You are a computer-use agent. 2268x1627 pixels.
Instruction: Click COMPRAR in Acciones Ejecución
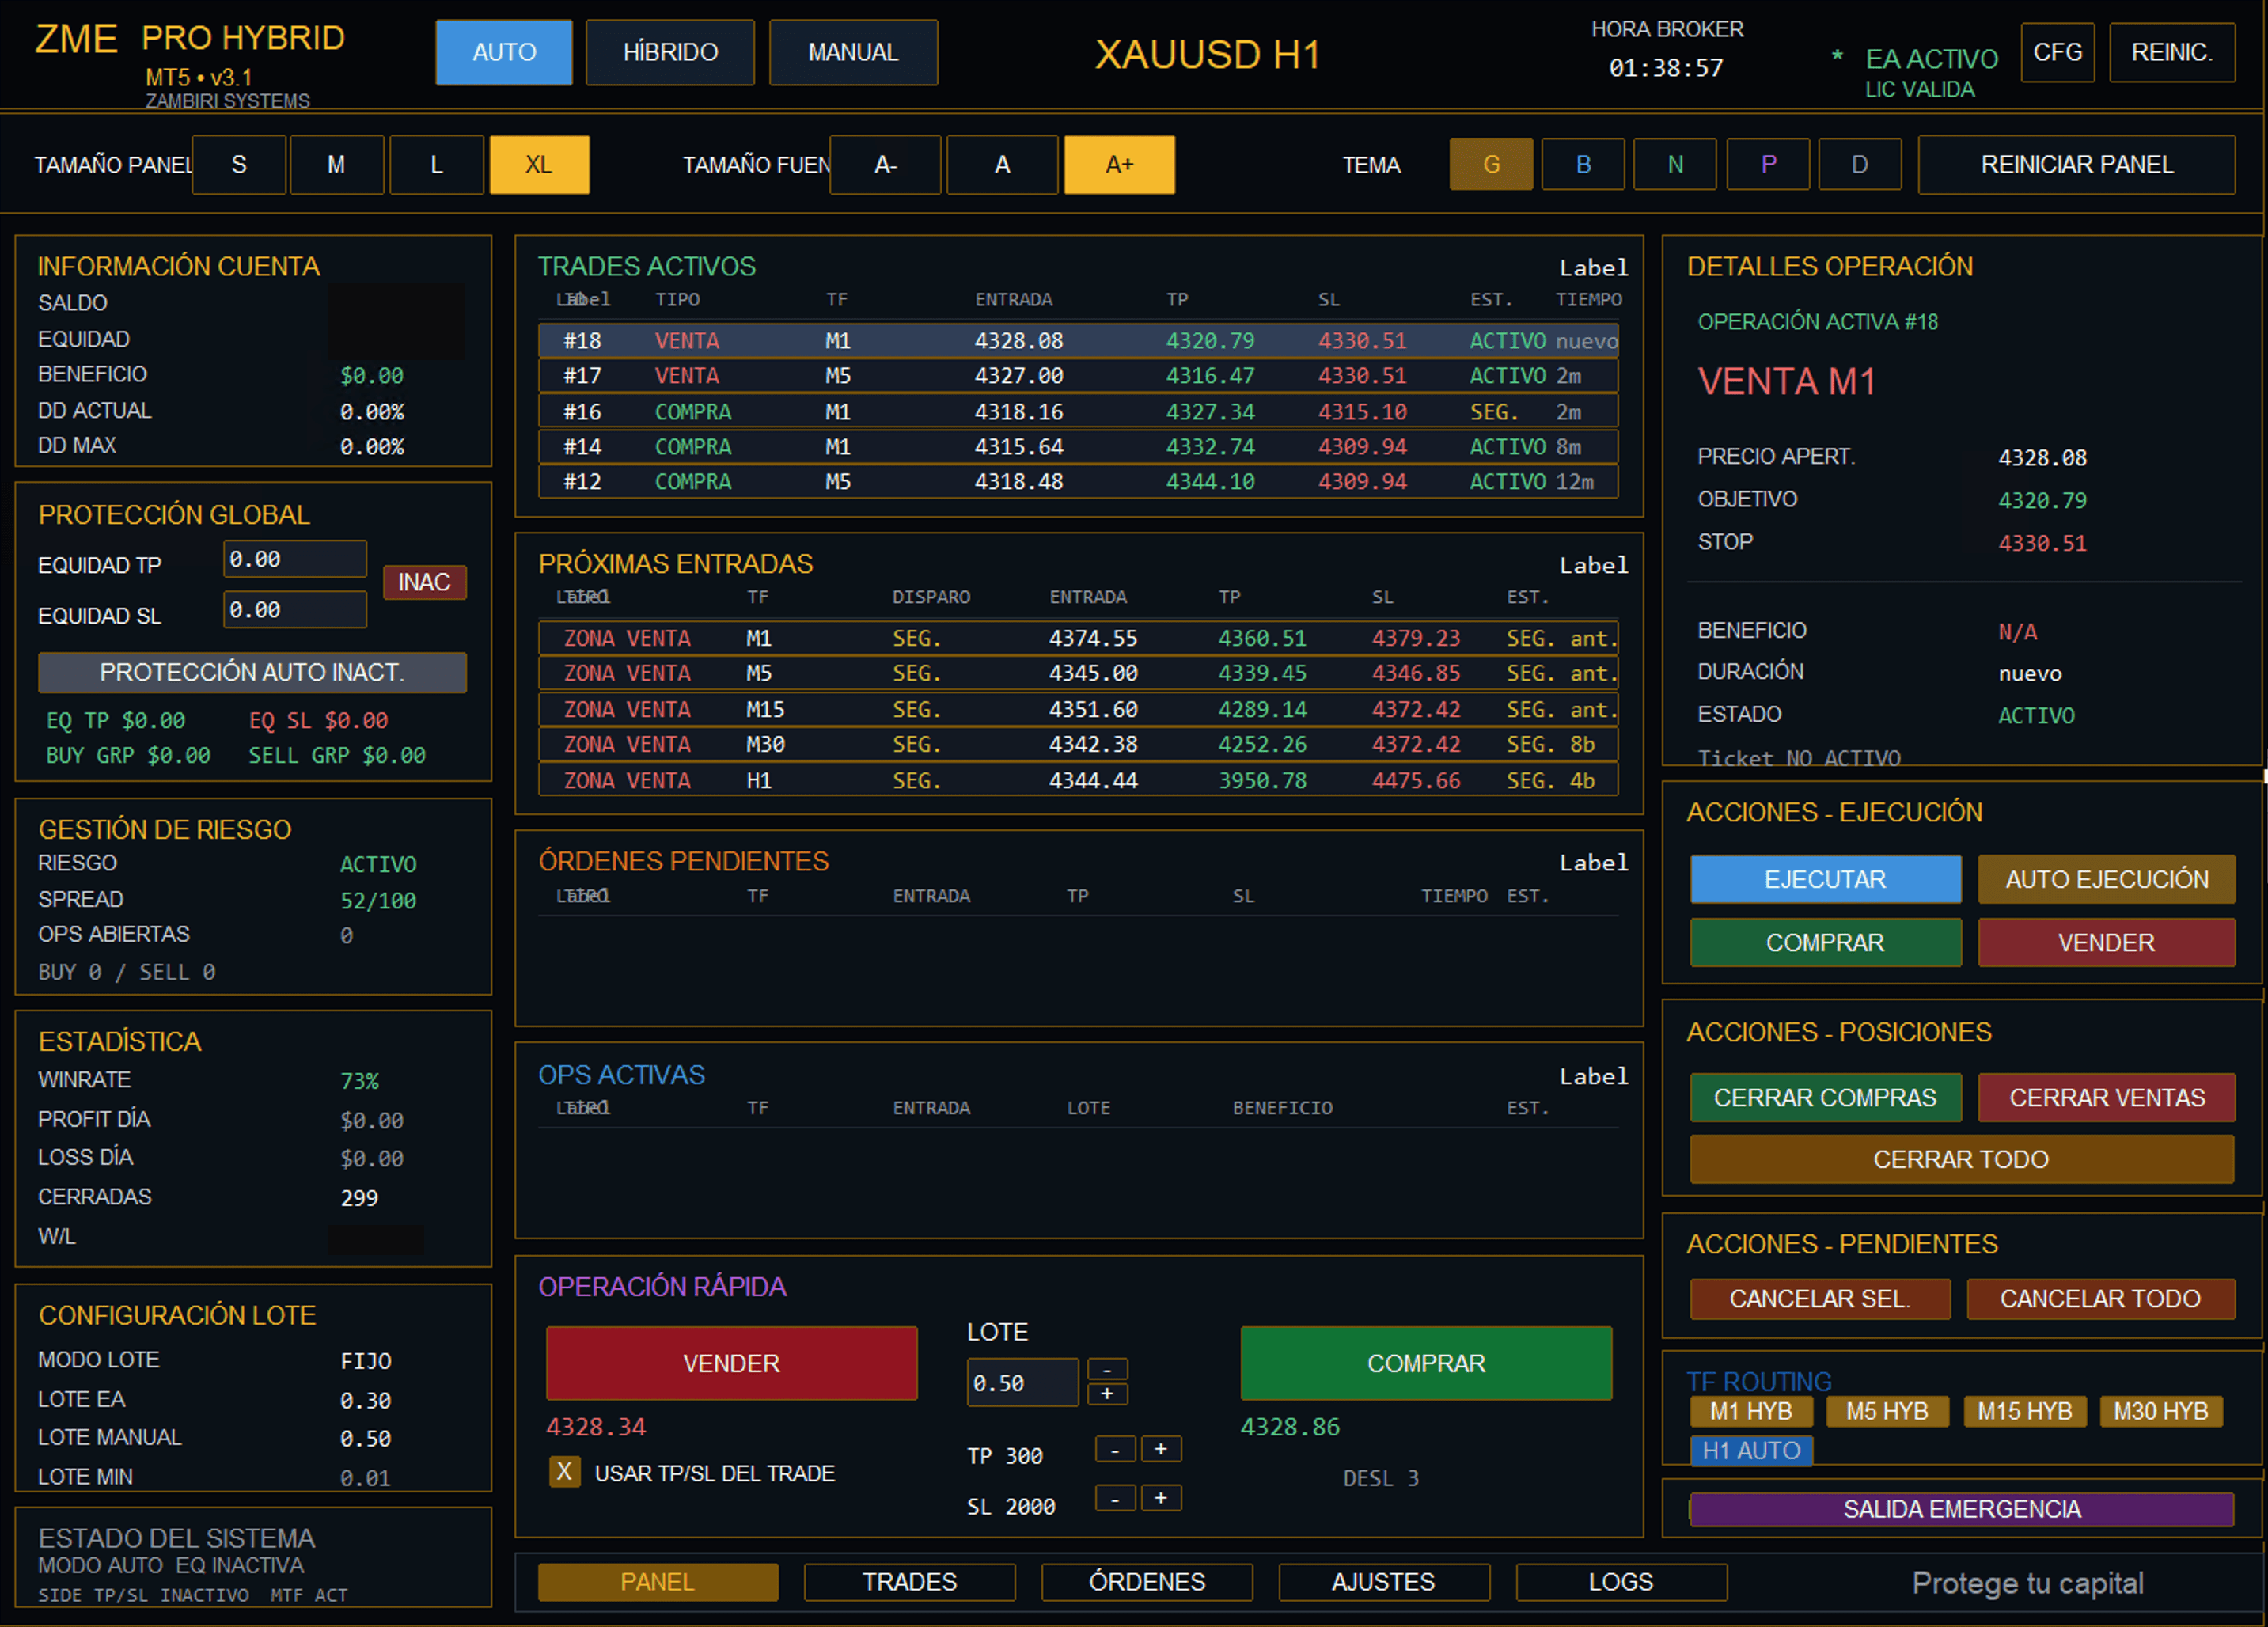click(1825, 942)
